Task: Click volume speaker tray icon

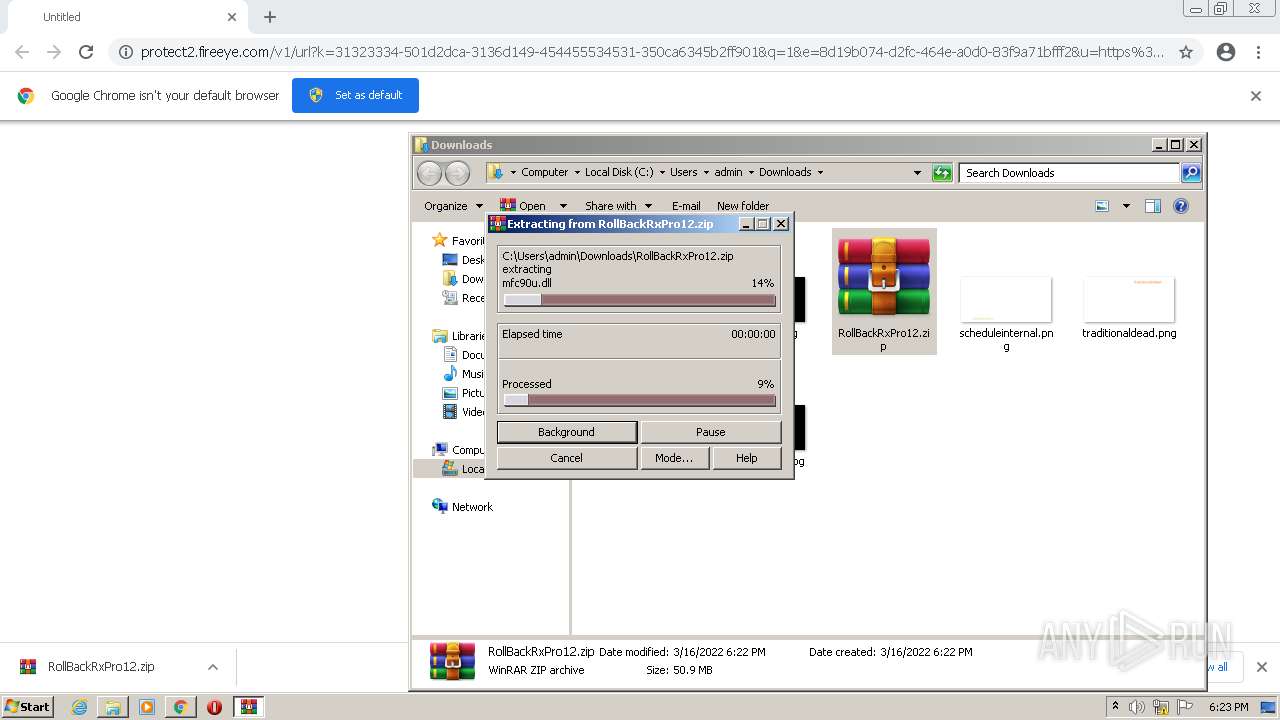Action: tap(1137, 707)
